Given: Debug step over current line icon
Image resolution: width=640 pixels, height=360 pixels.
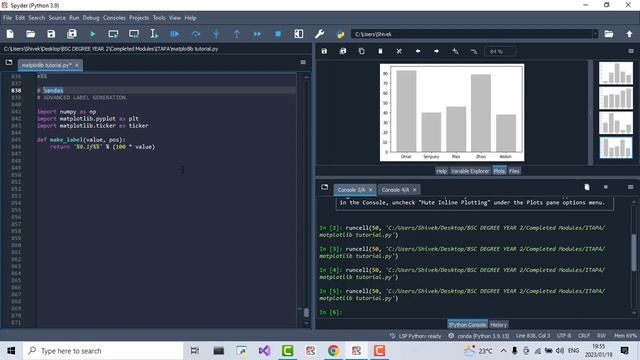Looking at the screenshot, I should pyautogui.click(x=196, y=34).
